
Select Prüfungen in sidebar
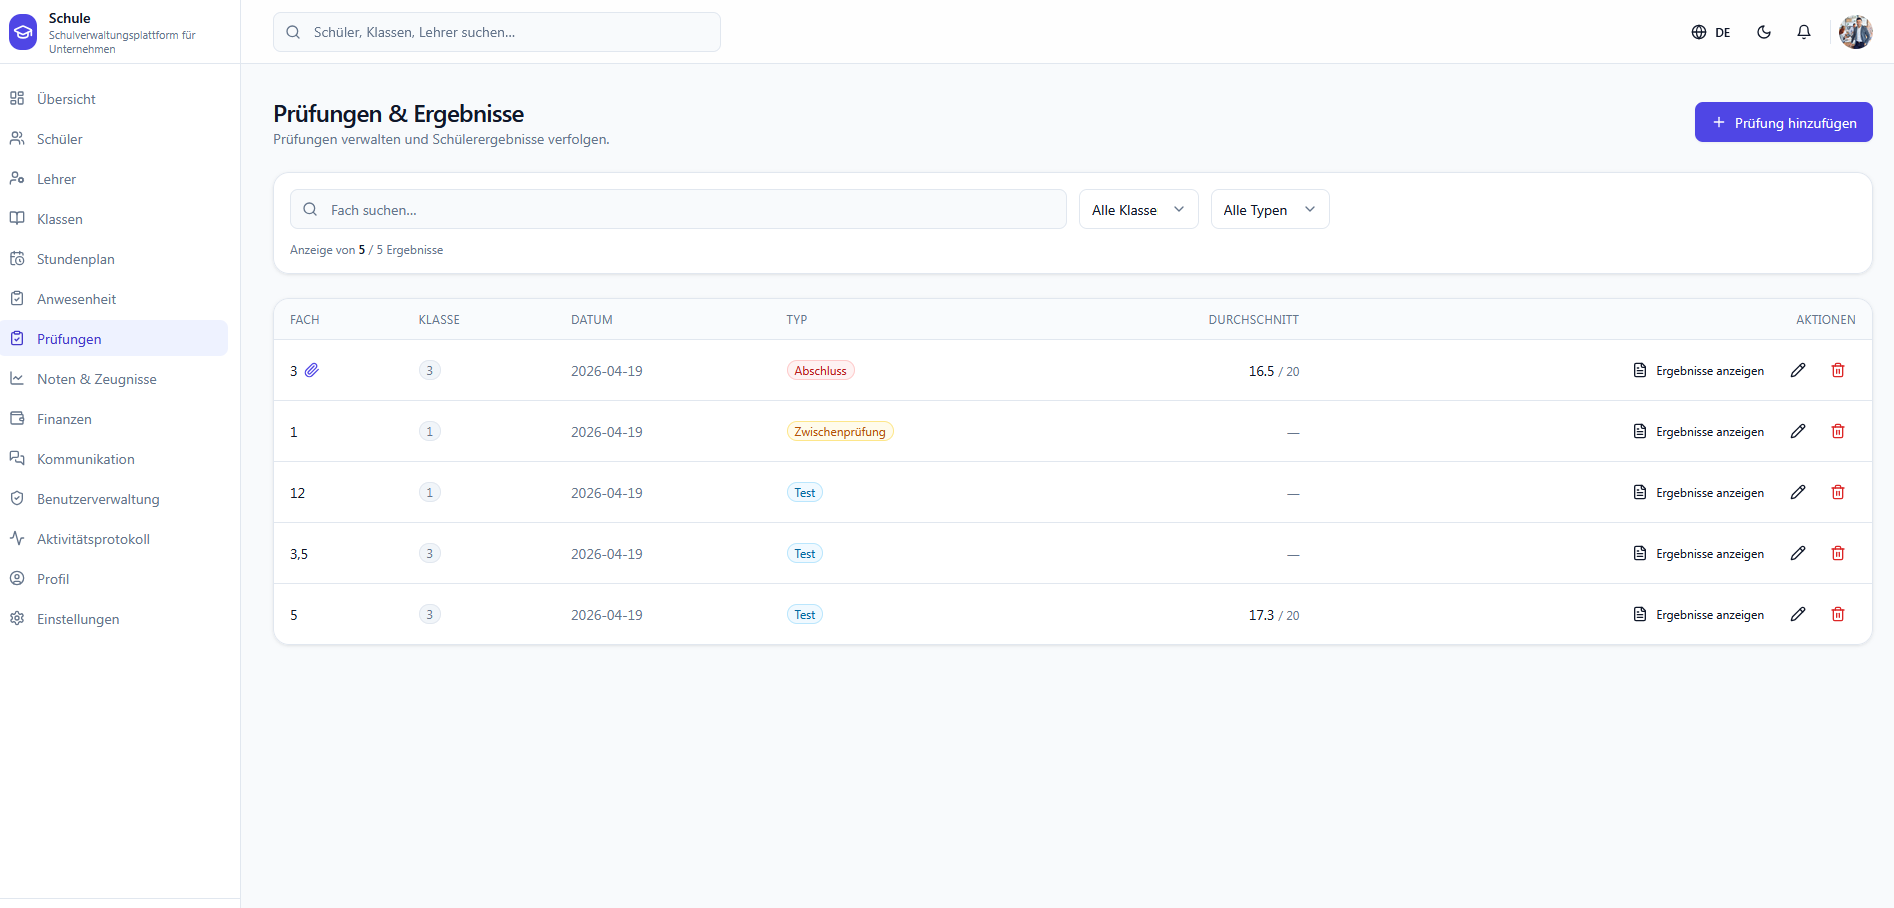coord(114,338)
